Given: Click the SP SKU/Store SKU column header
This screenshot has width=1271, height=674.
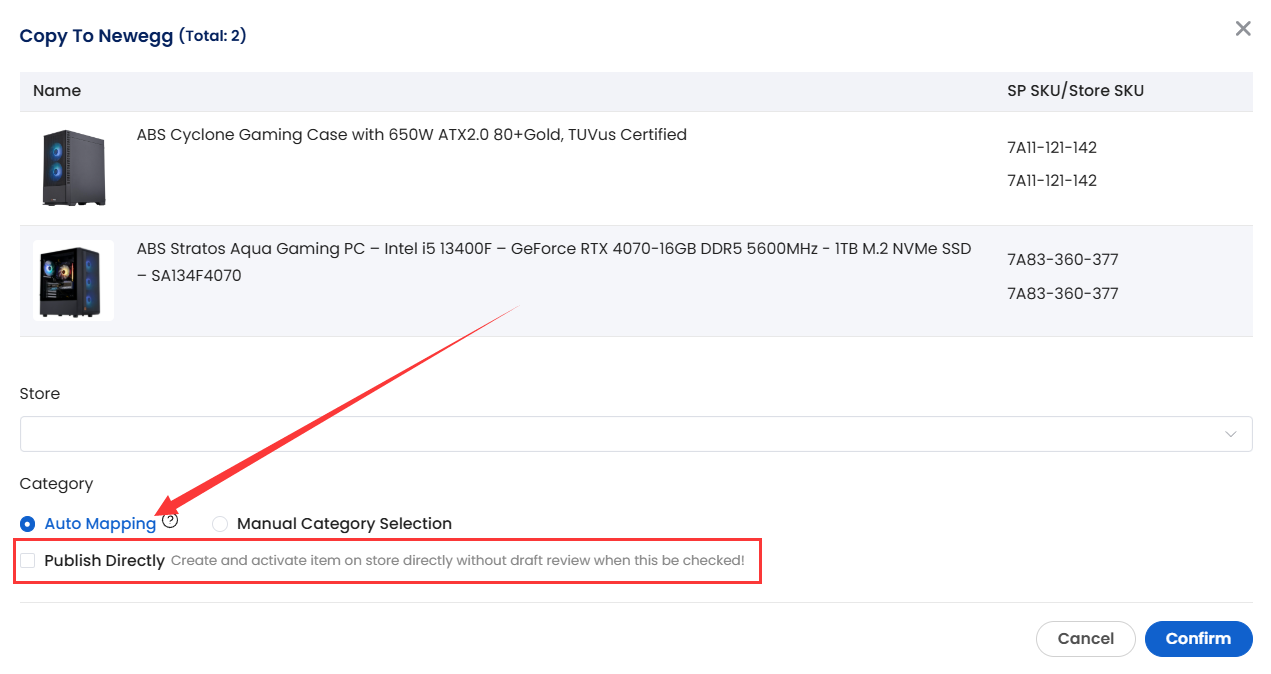Looking at the screenshot, I should pos(1075,91).
